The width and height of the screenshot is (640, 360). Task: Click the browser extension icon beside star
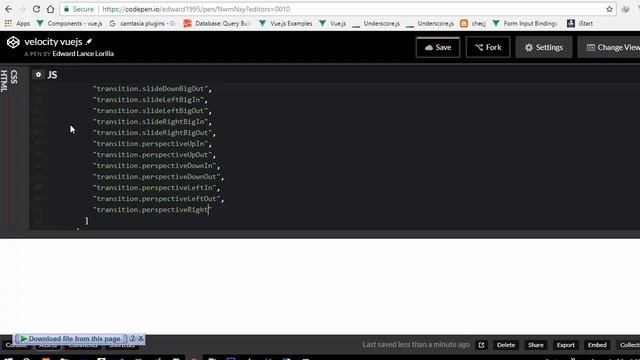pos(626,9)
